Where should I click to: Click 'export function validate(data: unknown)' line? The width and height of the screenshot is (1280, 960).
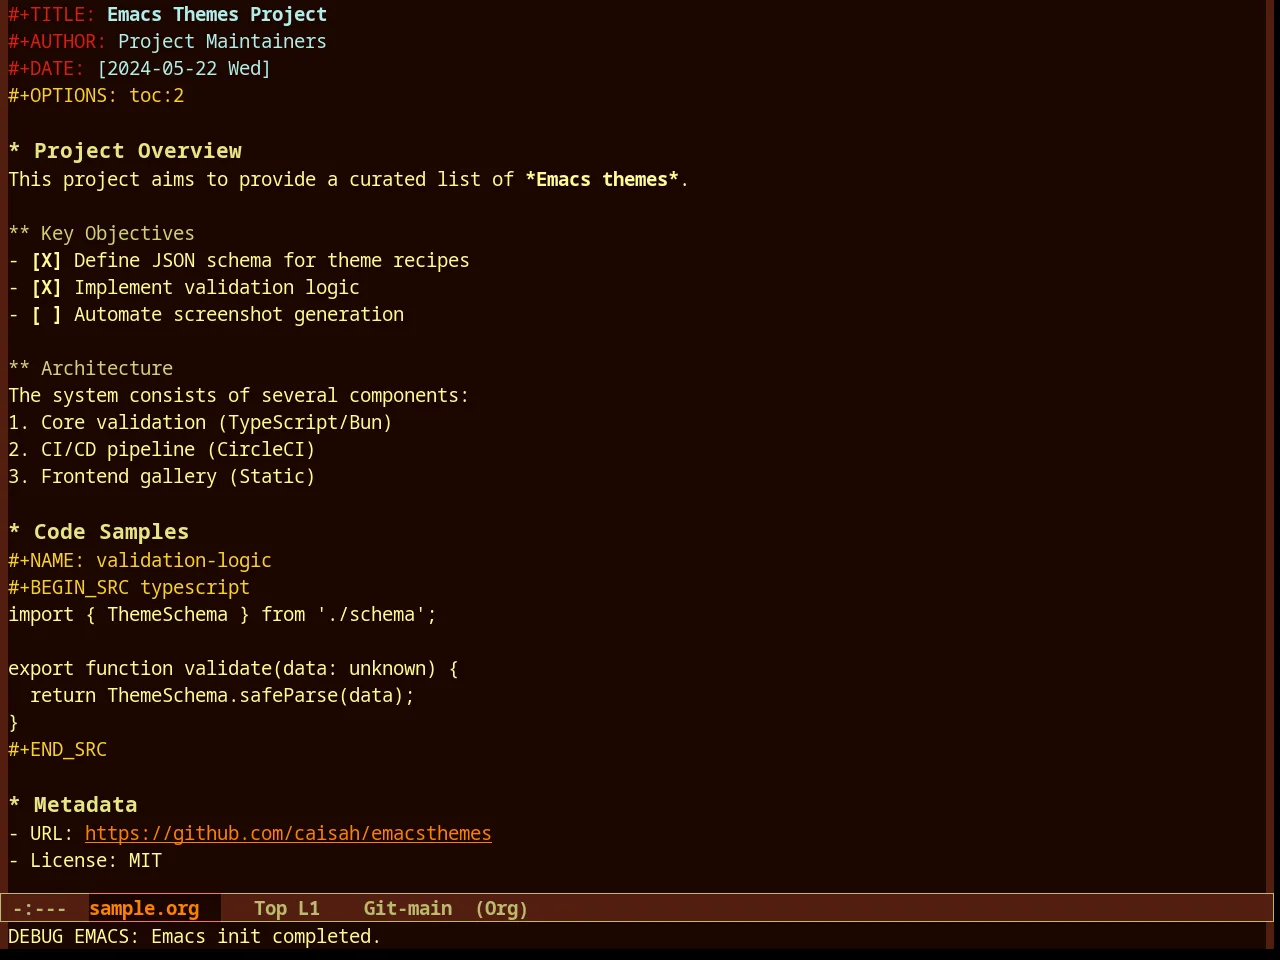point(233,669)
